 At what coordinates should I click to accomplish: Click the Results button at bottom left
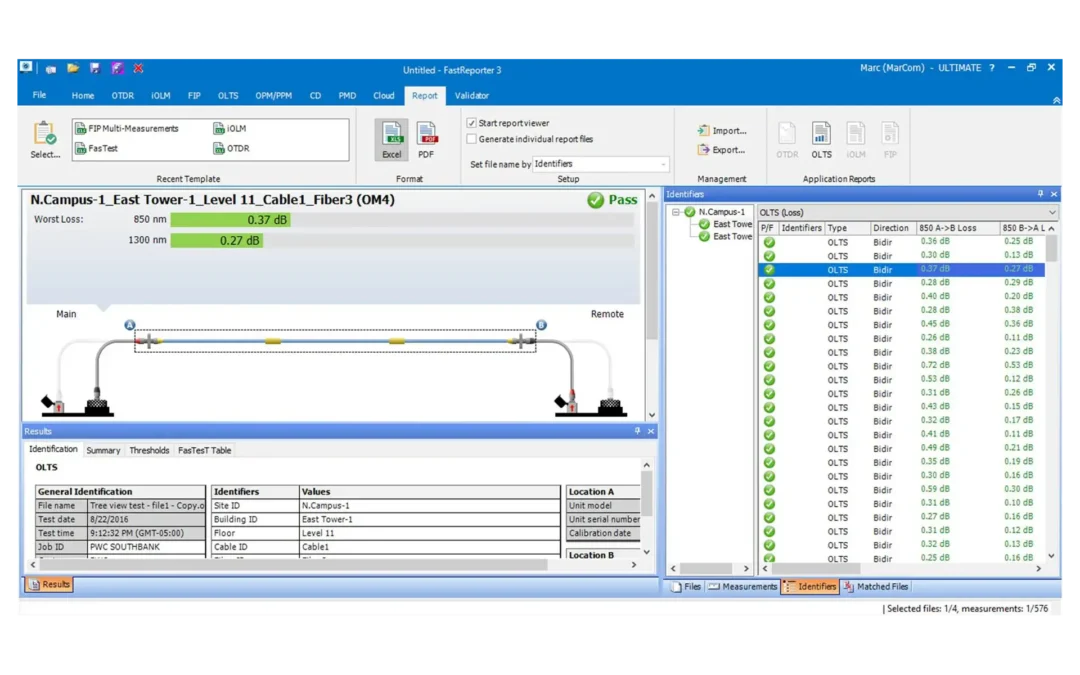[50, 584]
